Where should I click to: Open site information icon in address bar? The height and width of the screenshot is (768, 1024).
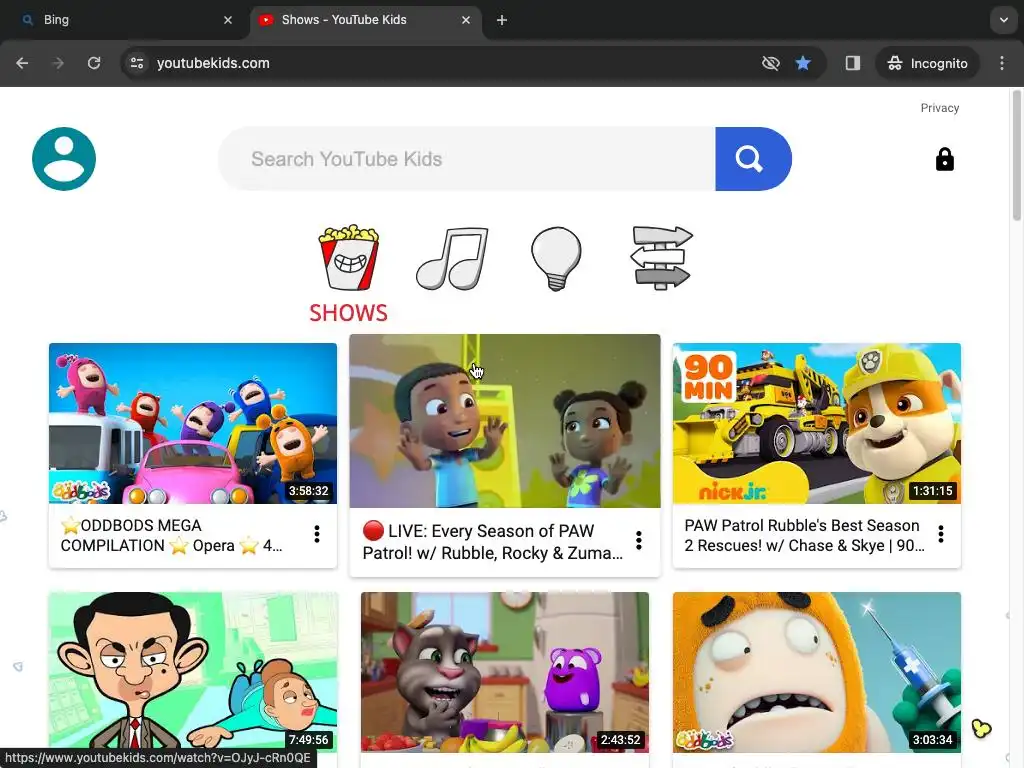(x=137, y=63)
